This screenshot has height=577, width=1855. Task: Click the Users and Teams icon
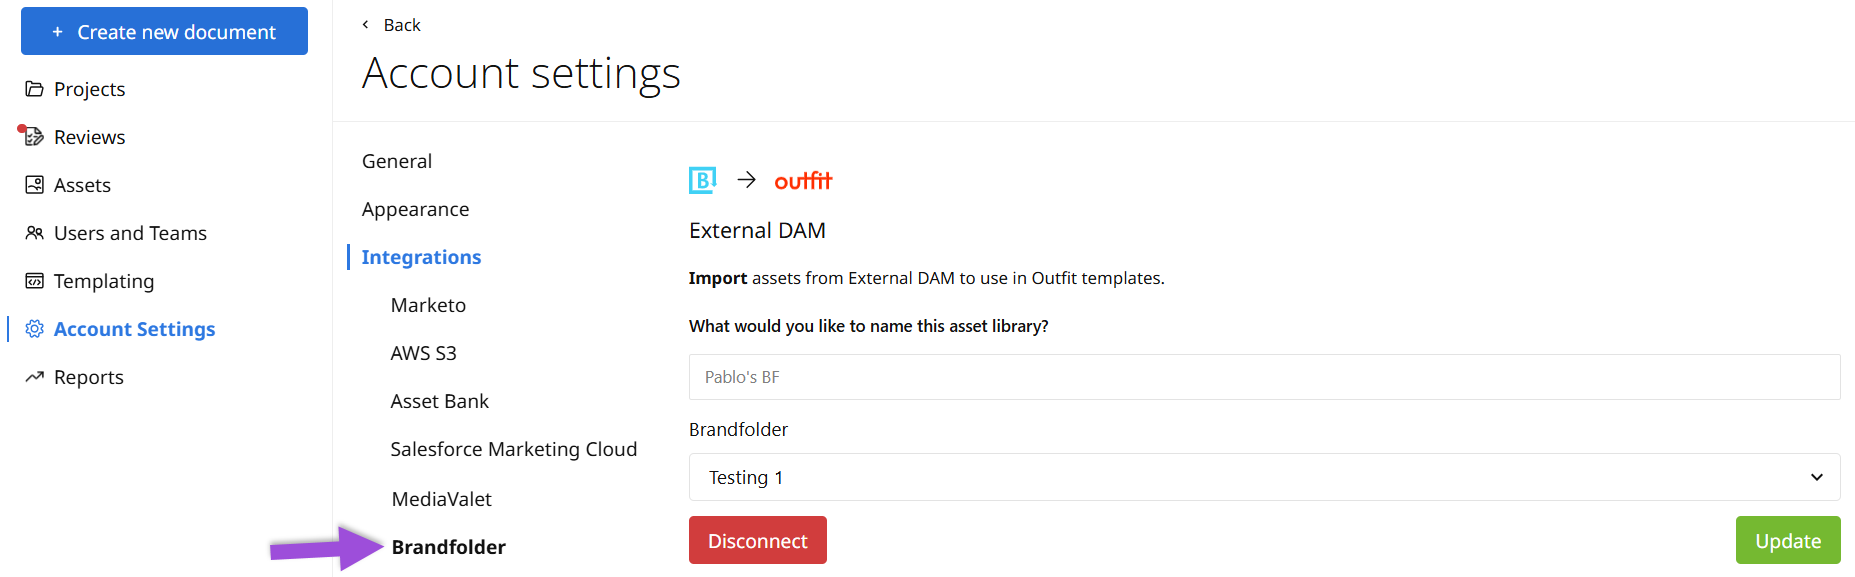coord(34,233)
